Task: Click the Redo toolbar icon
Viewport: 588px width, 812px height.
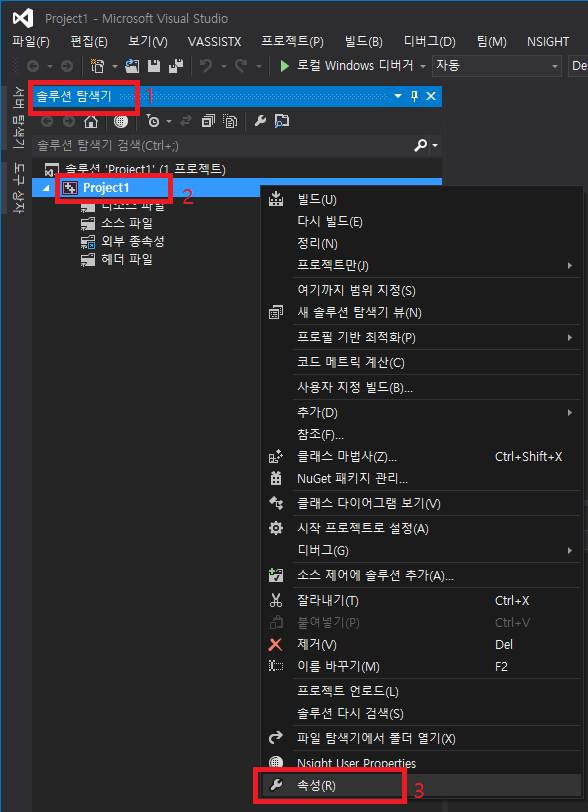Action: coord(241,66)
